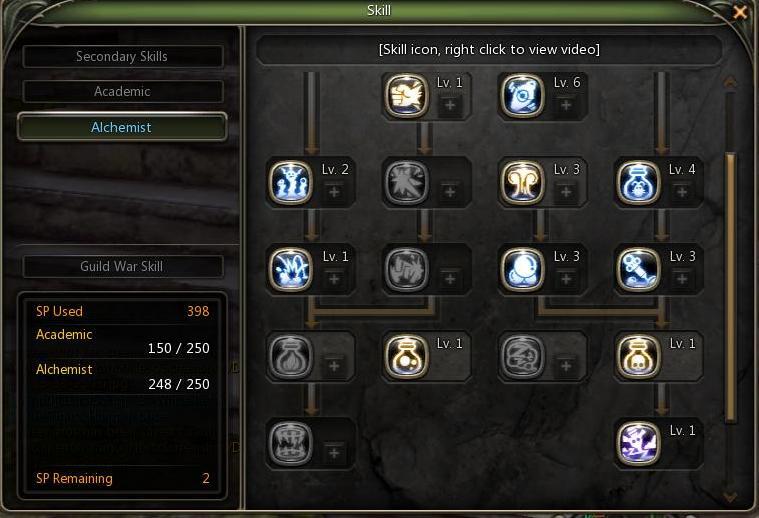Click plus button beside mushroom cloud skill
The image size is (759, 518).
tap(566, 192)
